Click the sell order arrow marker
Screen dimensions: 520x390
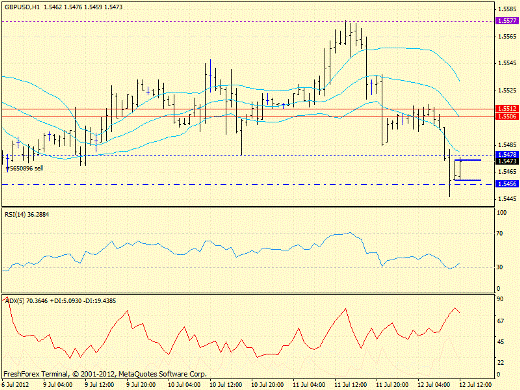click(x=8, y=169)
